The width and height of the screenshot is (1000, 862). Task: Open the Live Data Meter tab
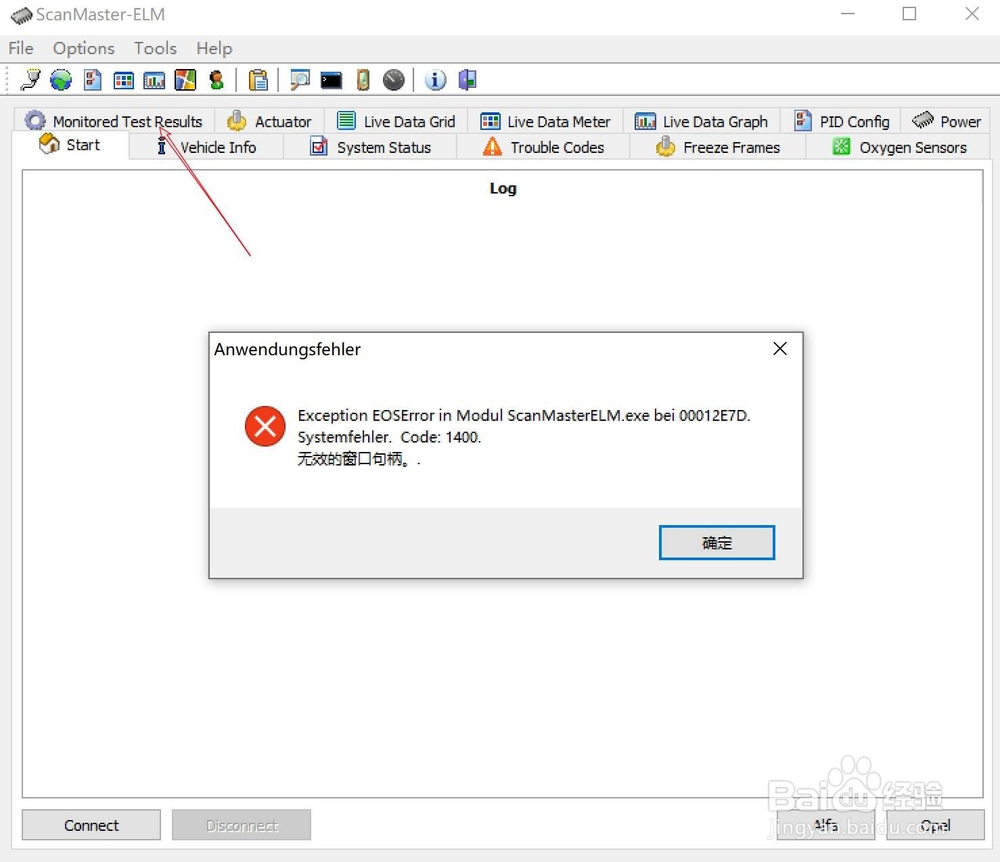point(545,121)
